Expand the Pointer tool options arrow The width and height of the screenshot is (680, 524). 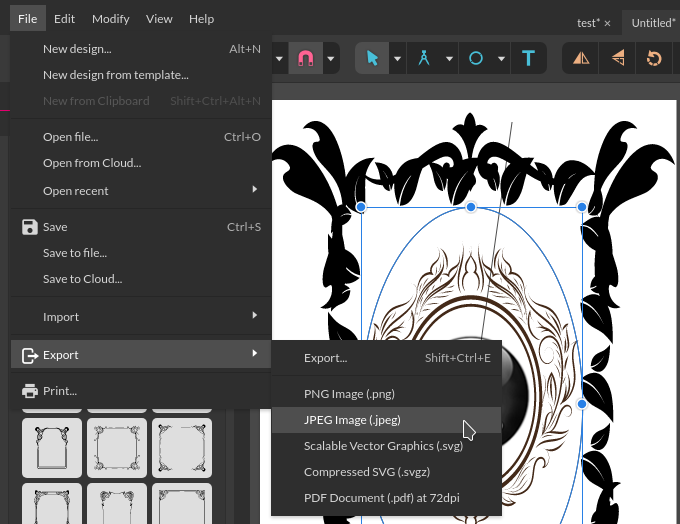point(397,58)
